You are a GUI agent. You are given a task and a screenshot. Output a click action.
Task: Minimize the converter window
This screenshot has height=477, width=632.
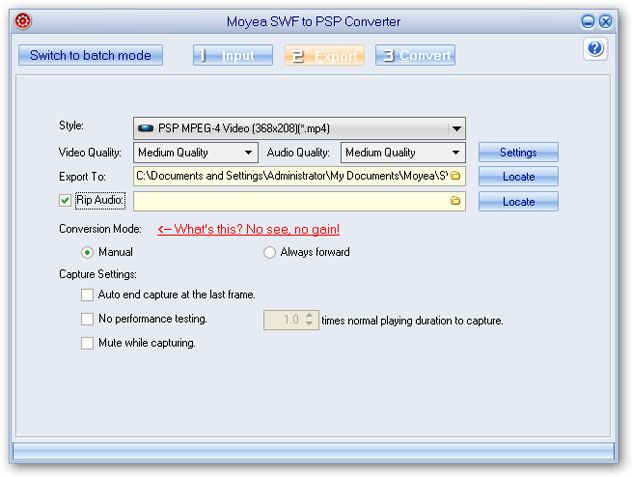tap(588, 21)
